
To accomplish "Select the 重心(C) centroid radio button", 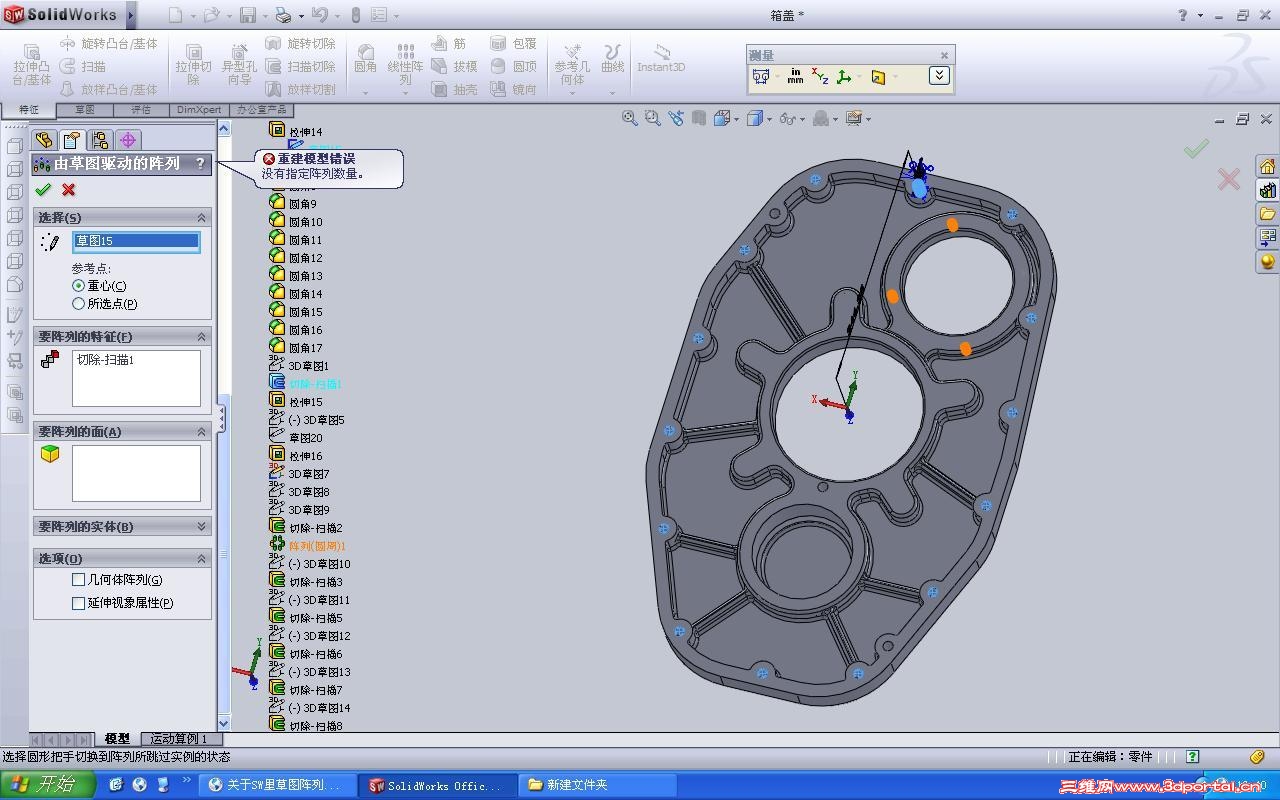I will click(x=79, y=286).
